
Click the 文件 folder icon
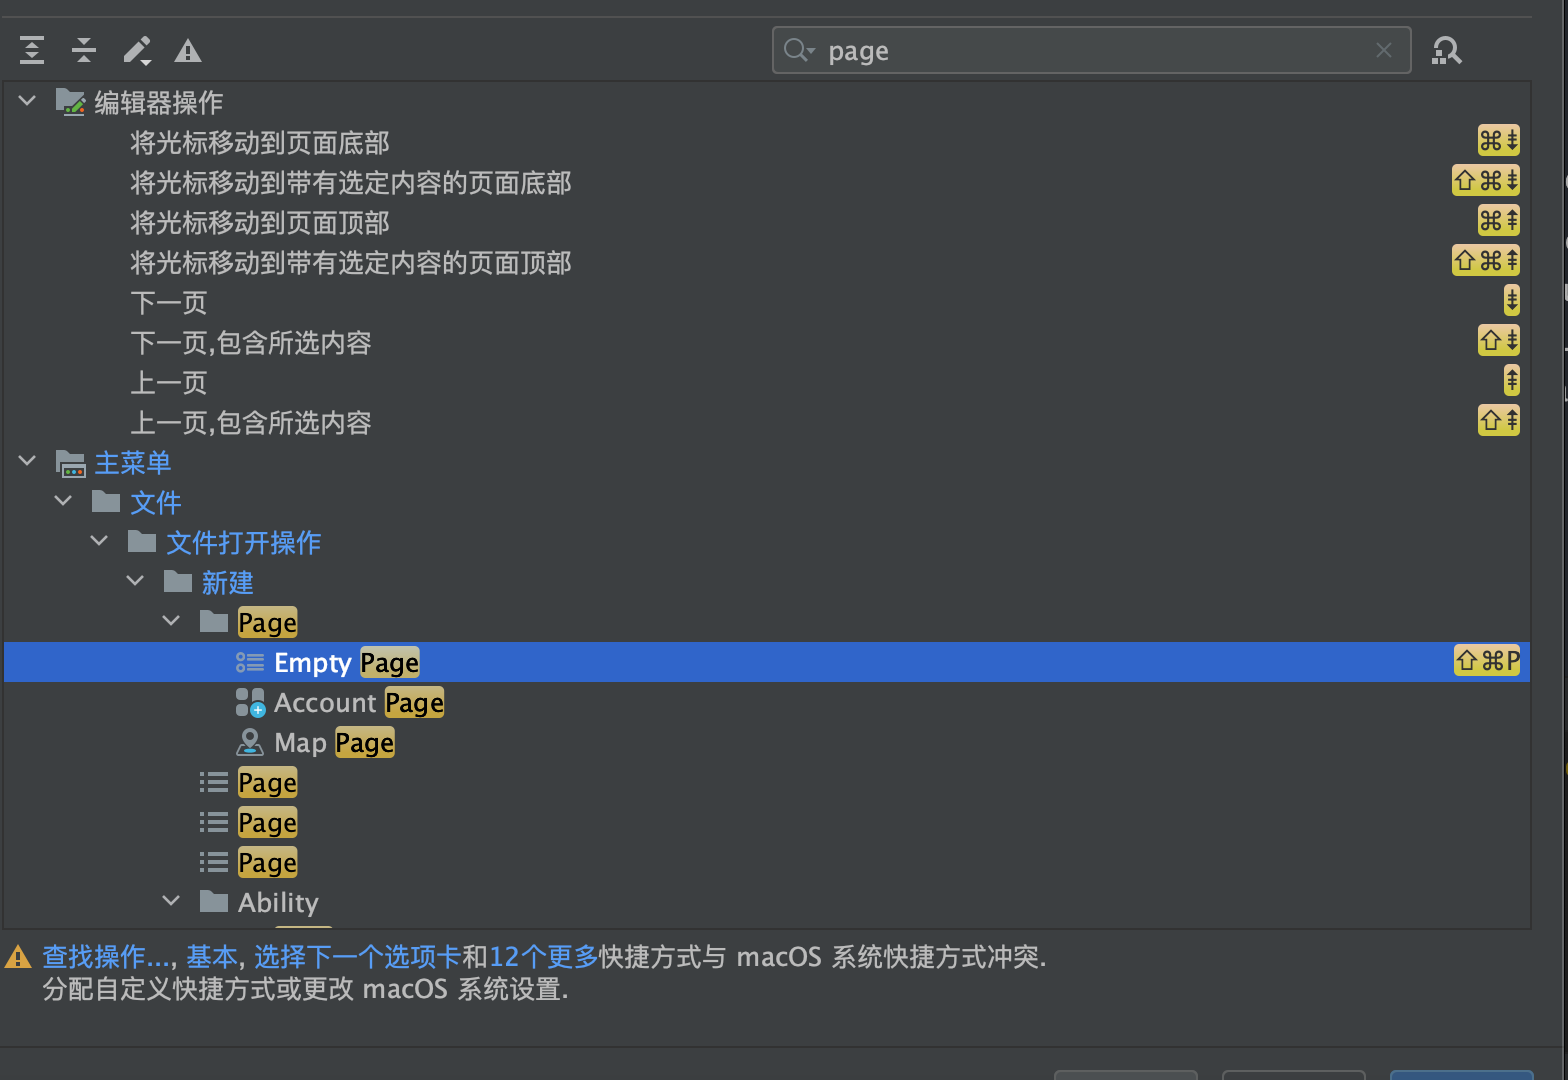coord(106,501)
